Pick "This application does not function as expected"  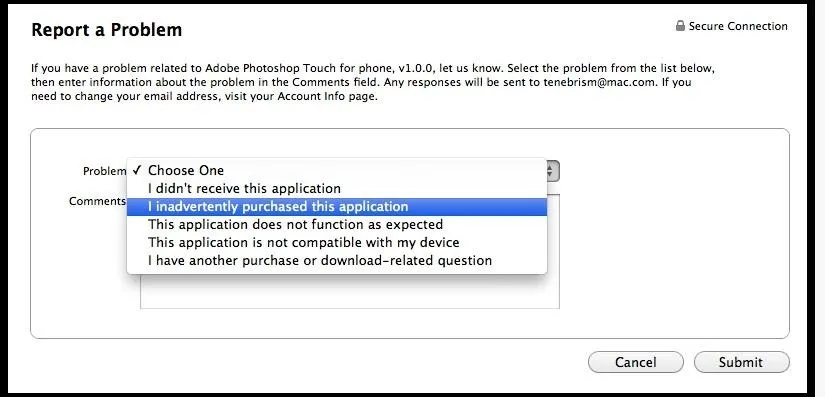337,225
